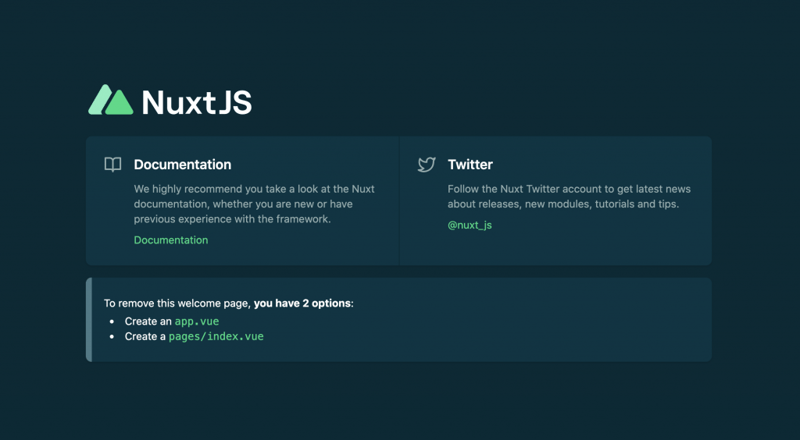800x440 pixels.
Task: Click the green Nuxt mountain logo
Action: 110,101
